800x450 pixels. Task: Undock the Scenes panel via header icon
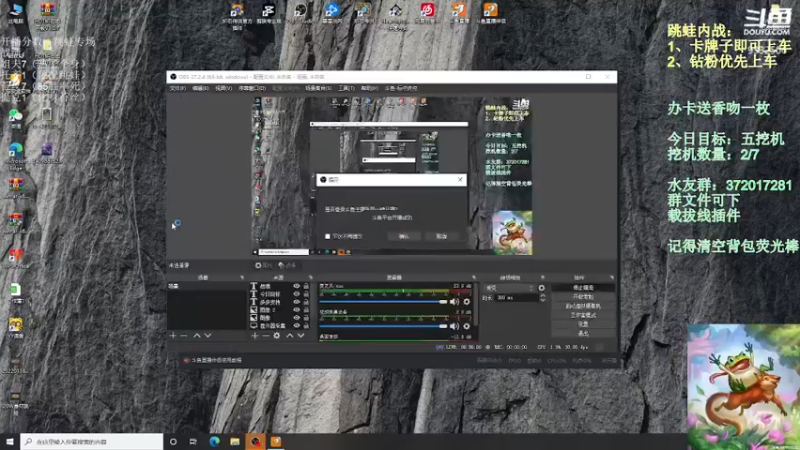point(242,278)
